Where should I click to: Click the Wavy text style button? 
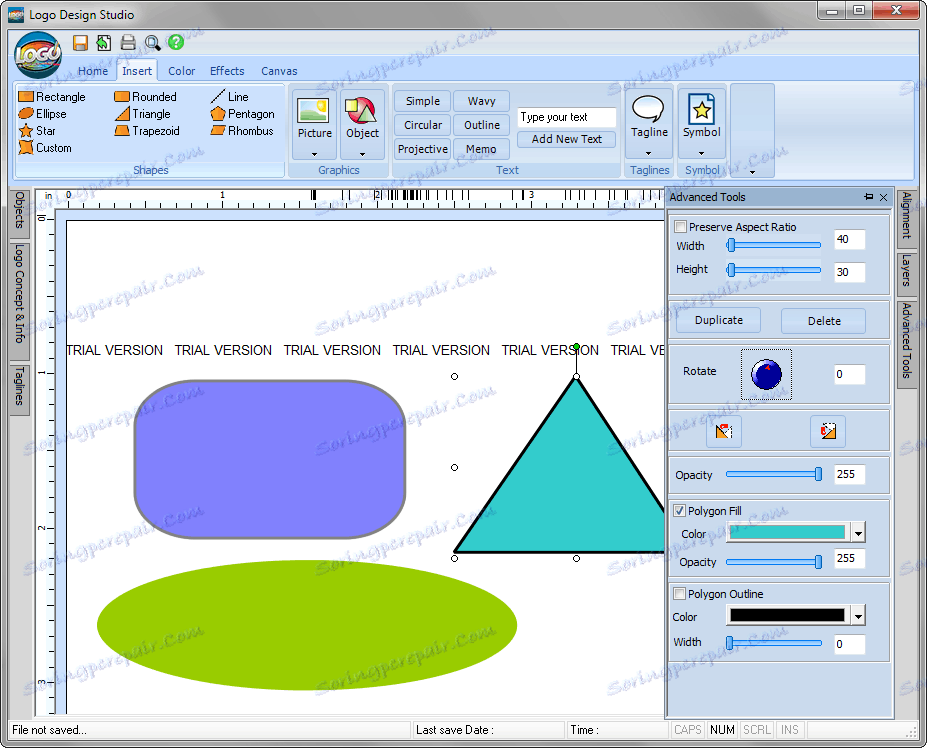(x=481, y=101)
